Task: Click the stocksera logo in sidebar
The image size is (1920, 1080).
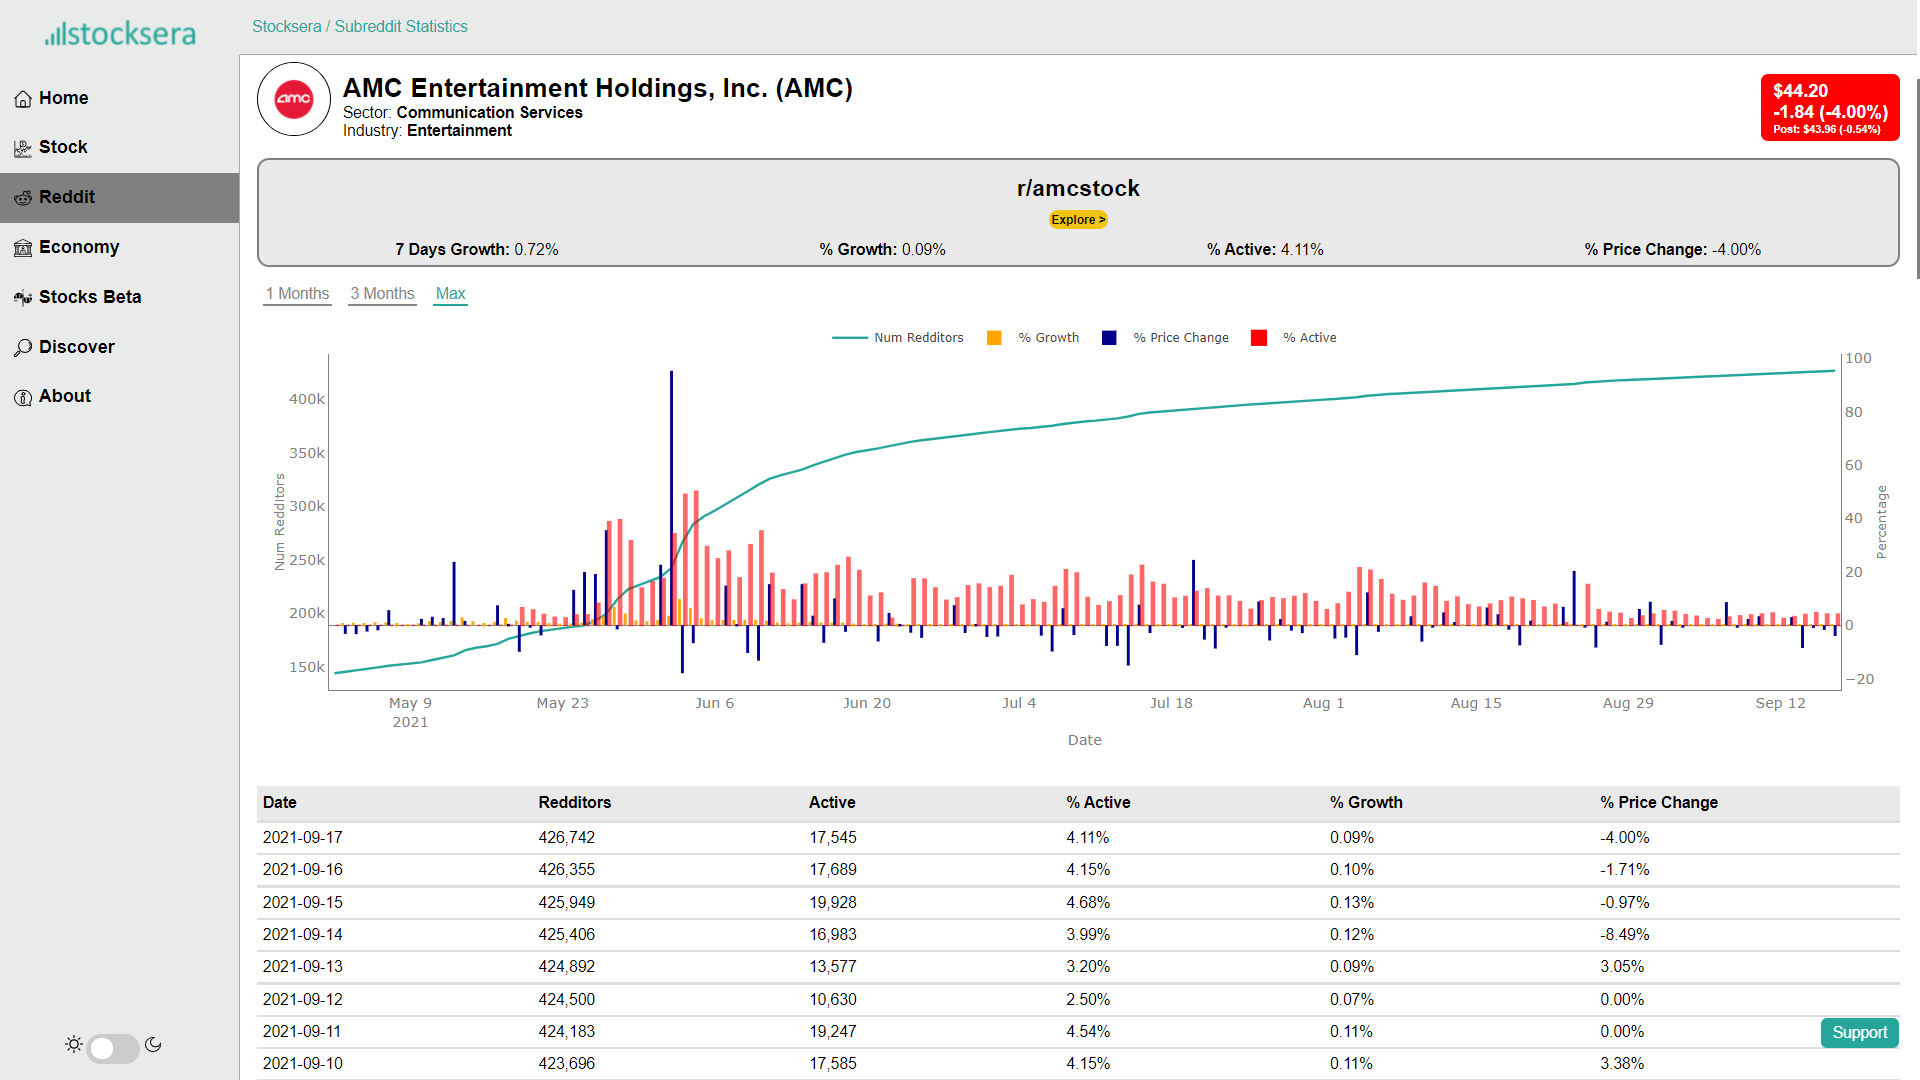Action: [x=120, y=34]
